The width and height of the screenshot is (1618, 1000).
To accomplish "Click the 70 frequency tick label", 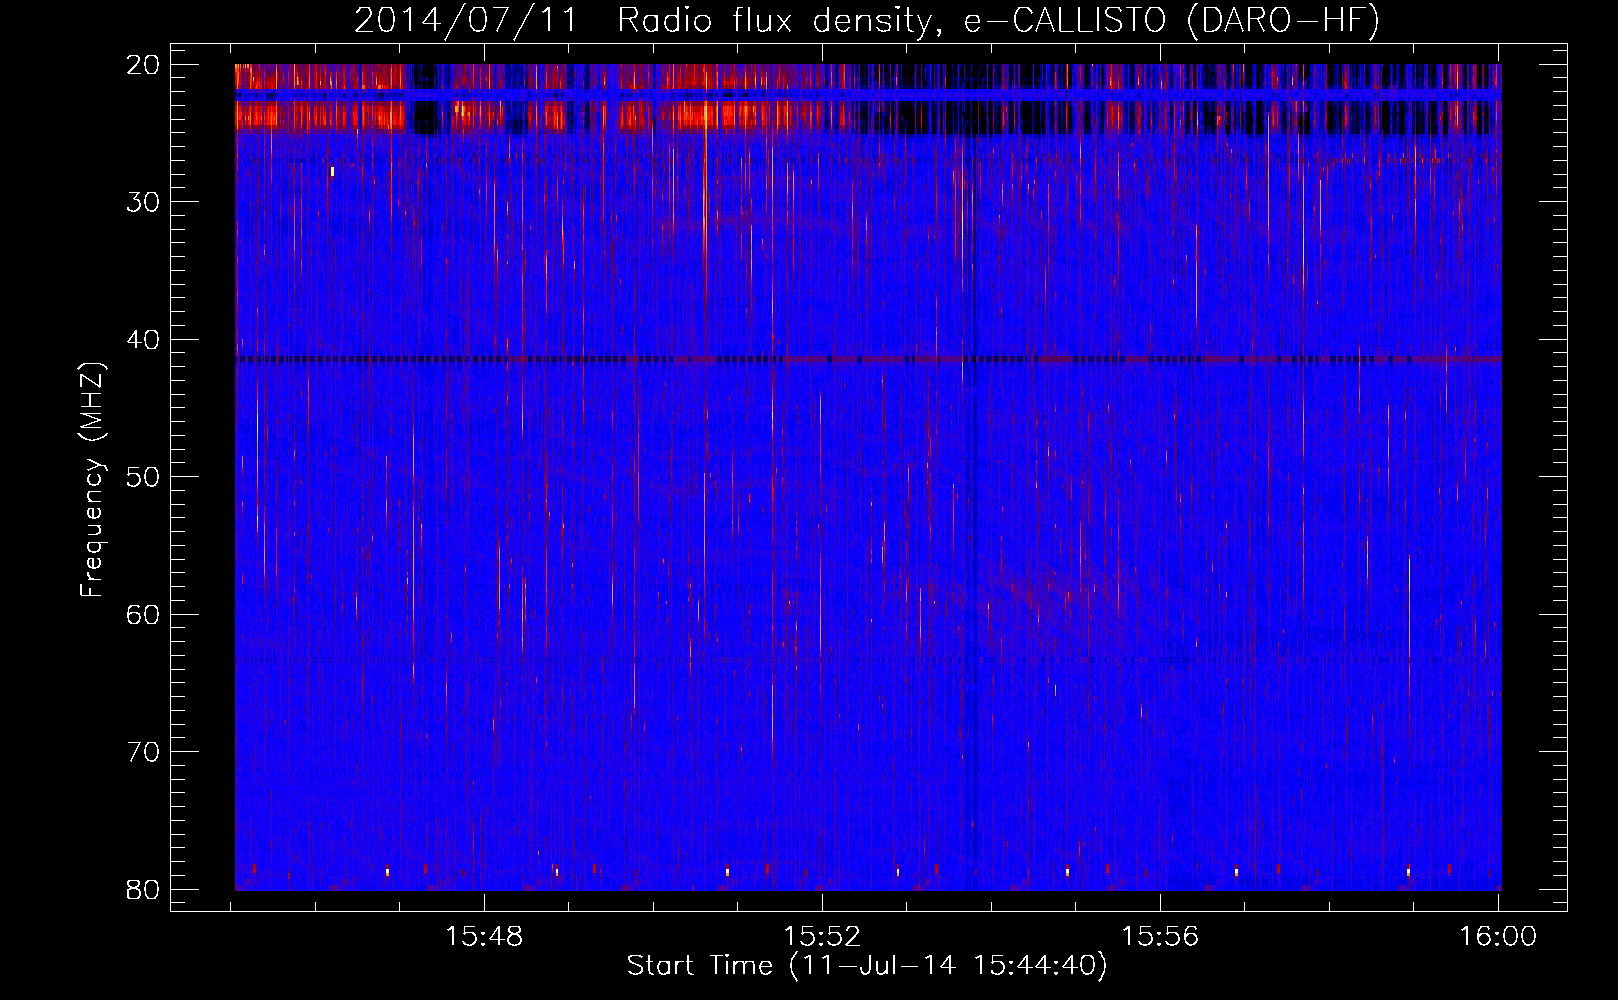I will [144, 752].
